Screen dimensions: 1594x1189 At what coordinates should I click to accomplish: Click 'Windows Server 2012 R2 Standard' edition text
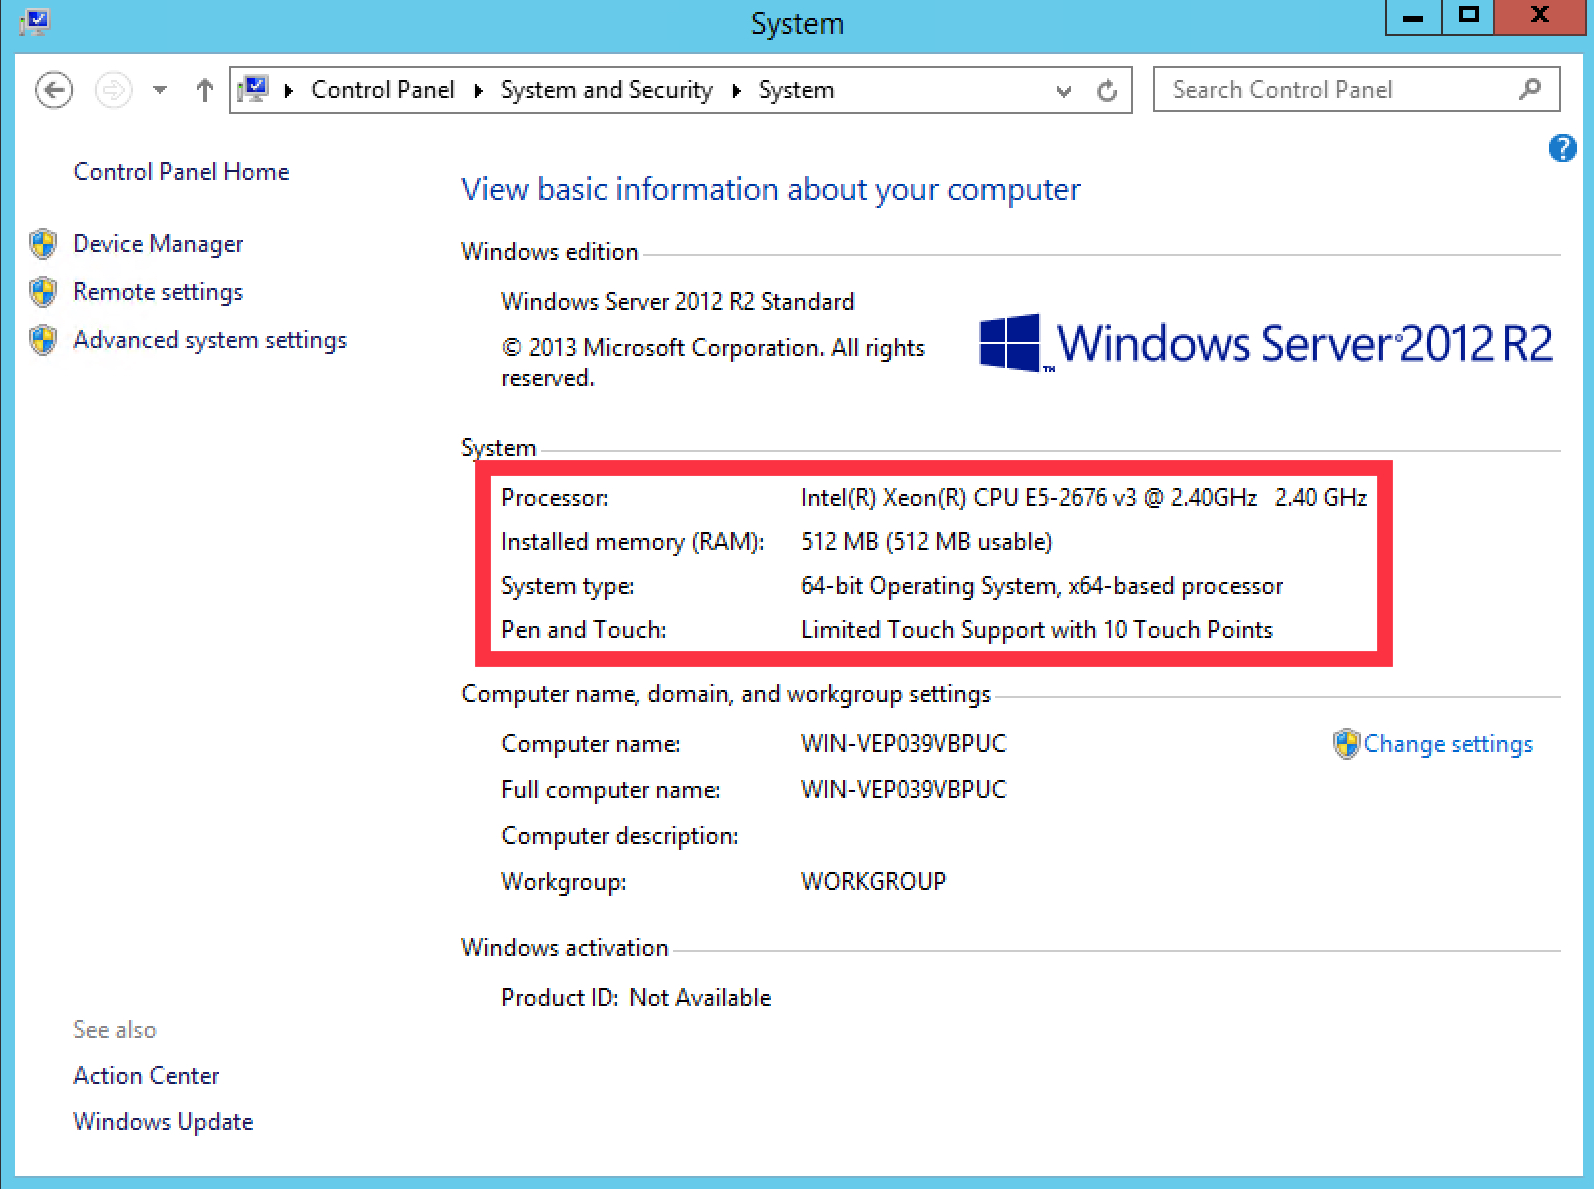click(x=678, y=302)
